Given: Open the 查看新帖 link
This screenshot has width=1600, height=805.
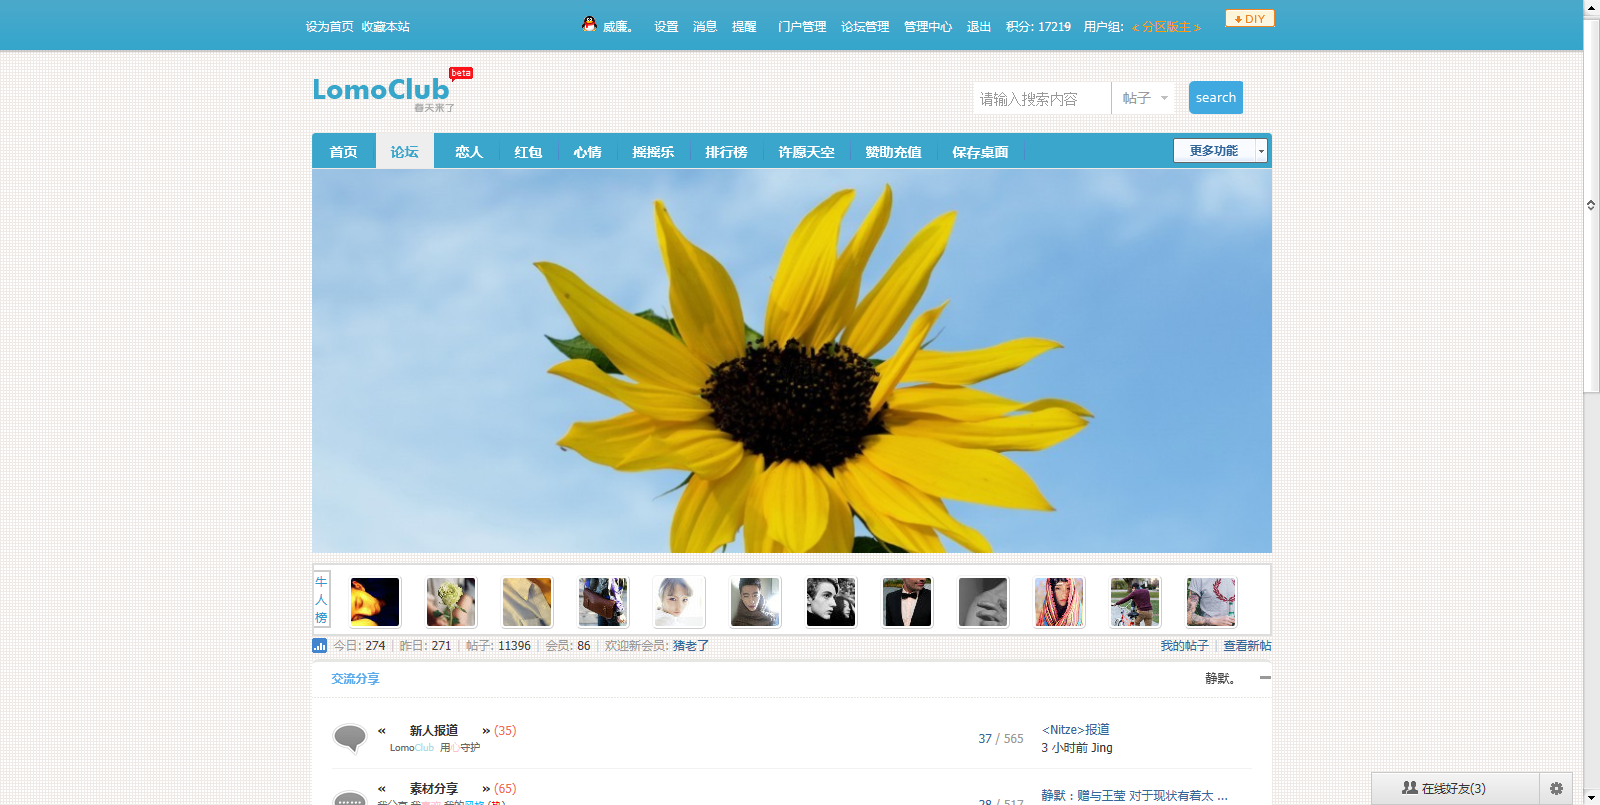Looking at the screenshot, I should click(x=1247, y=646).
